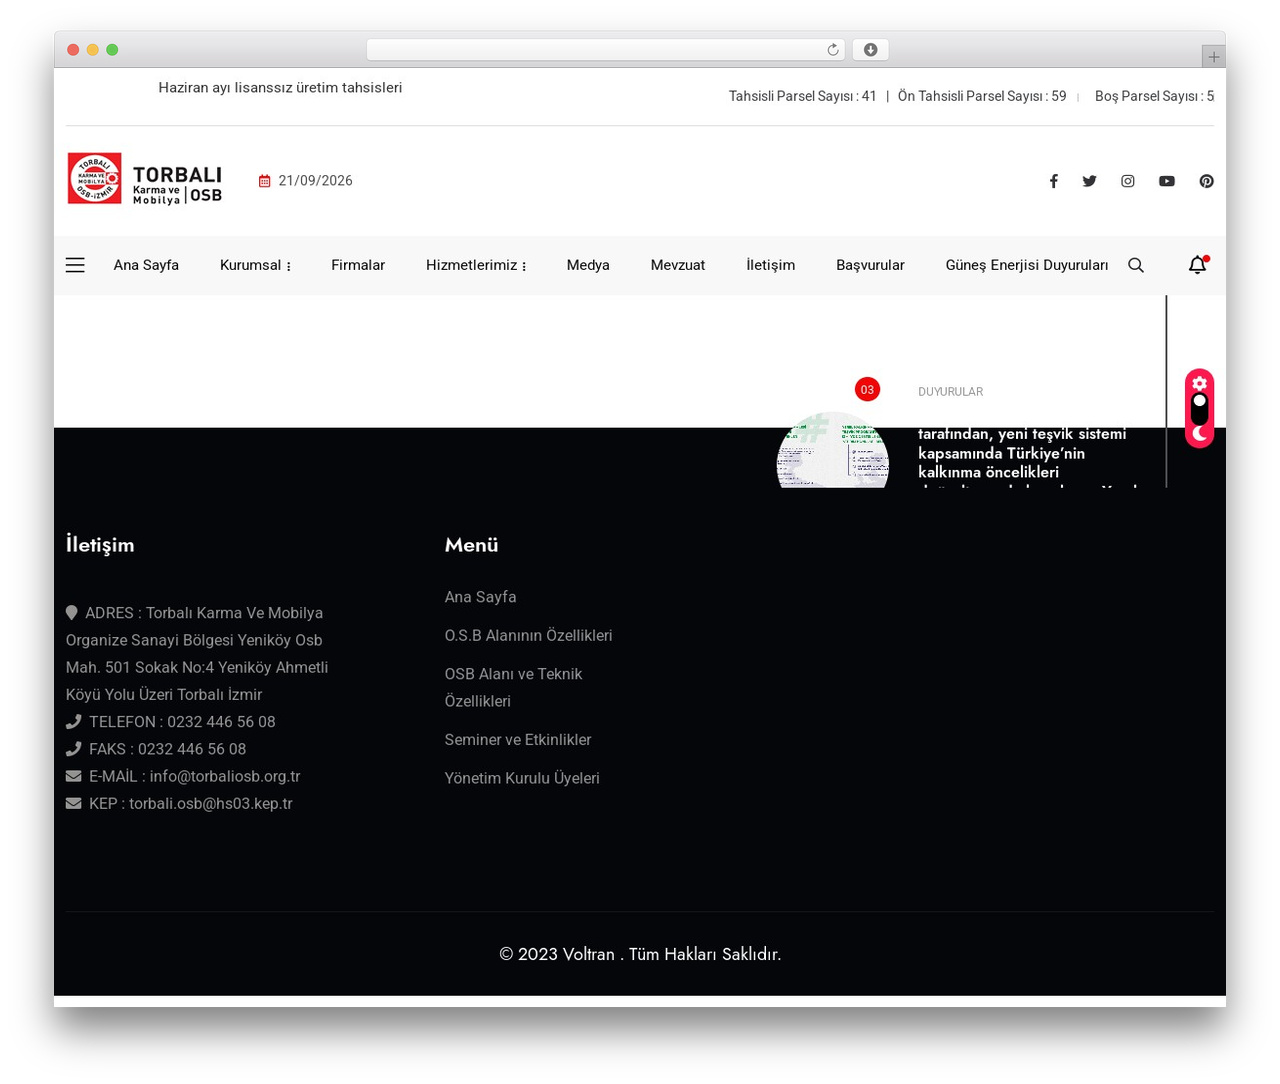Open the İletişim menu item
This screenshot has width=1280, height=1084.
coord(770,265)
